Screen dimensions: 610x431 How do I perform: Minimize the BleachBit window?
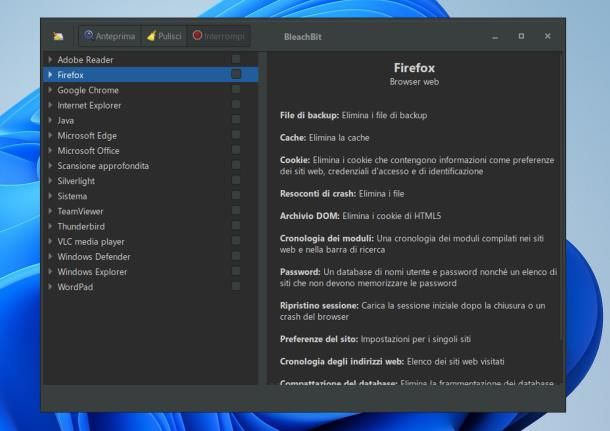pos(495,37)
